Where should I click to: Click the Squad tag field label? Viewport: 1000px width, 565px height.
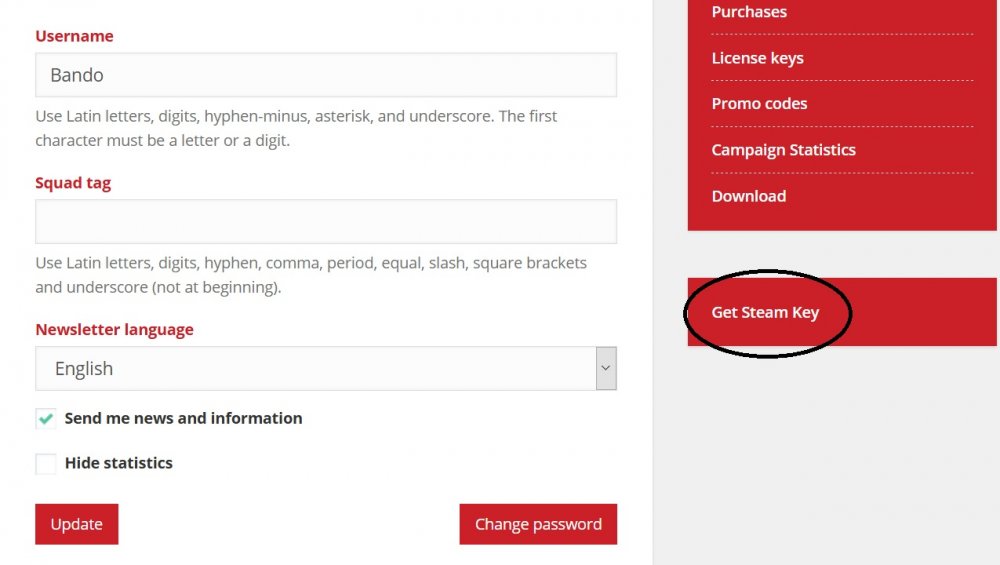pyautogui.click(x=73, y=183)
